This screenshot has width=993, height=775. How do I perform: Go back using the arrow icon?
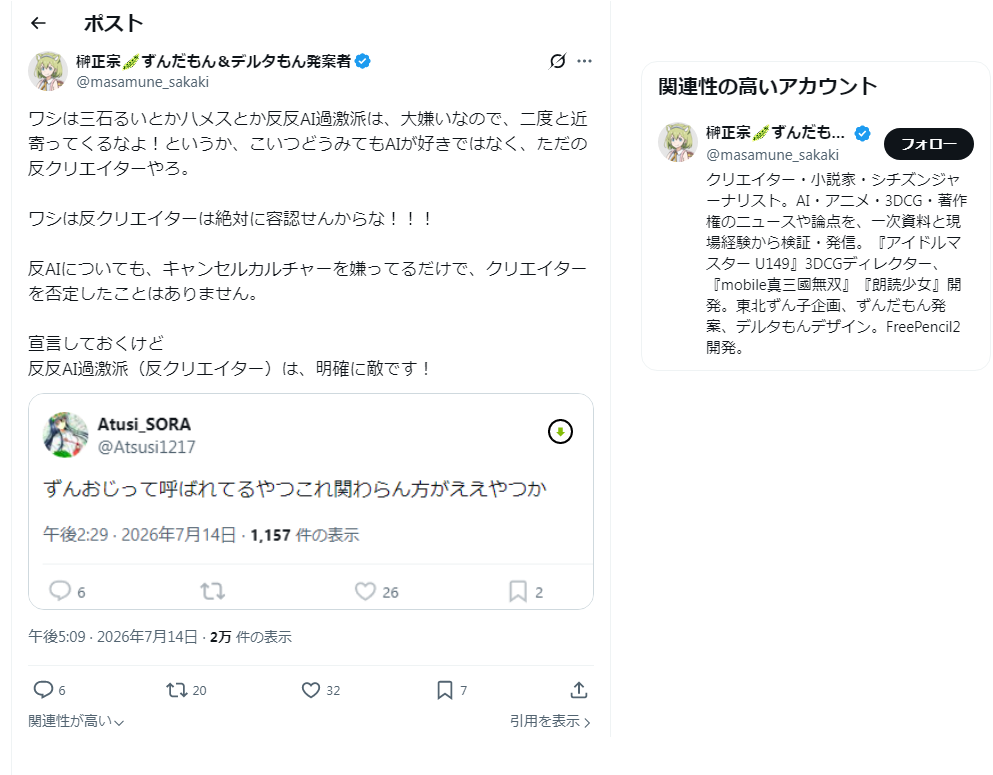39,23
